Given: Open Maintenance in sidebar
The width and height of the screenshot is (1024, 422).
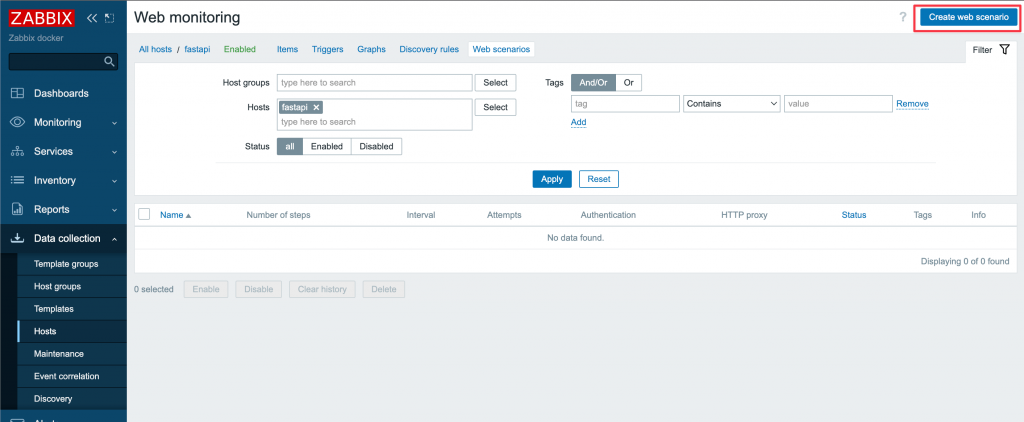Looking at the screenshot, I should tap(59, 354).
